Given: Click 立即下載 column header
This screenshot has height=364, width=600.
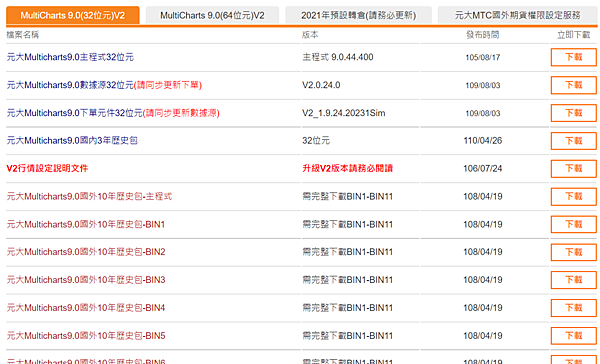Looking at the screenshot, I should pyautogui.click(x=574, y=35).
